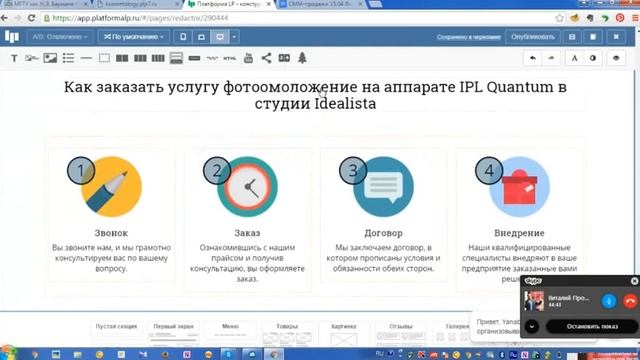Image resolution: width=640 pixels, height=360 pixels.
Task: Switch to desktop monitor preview mode
Action: tap(220, 37)
